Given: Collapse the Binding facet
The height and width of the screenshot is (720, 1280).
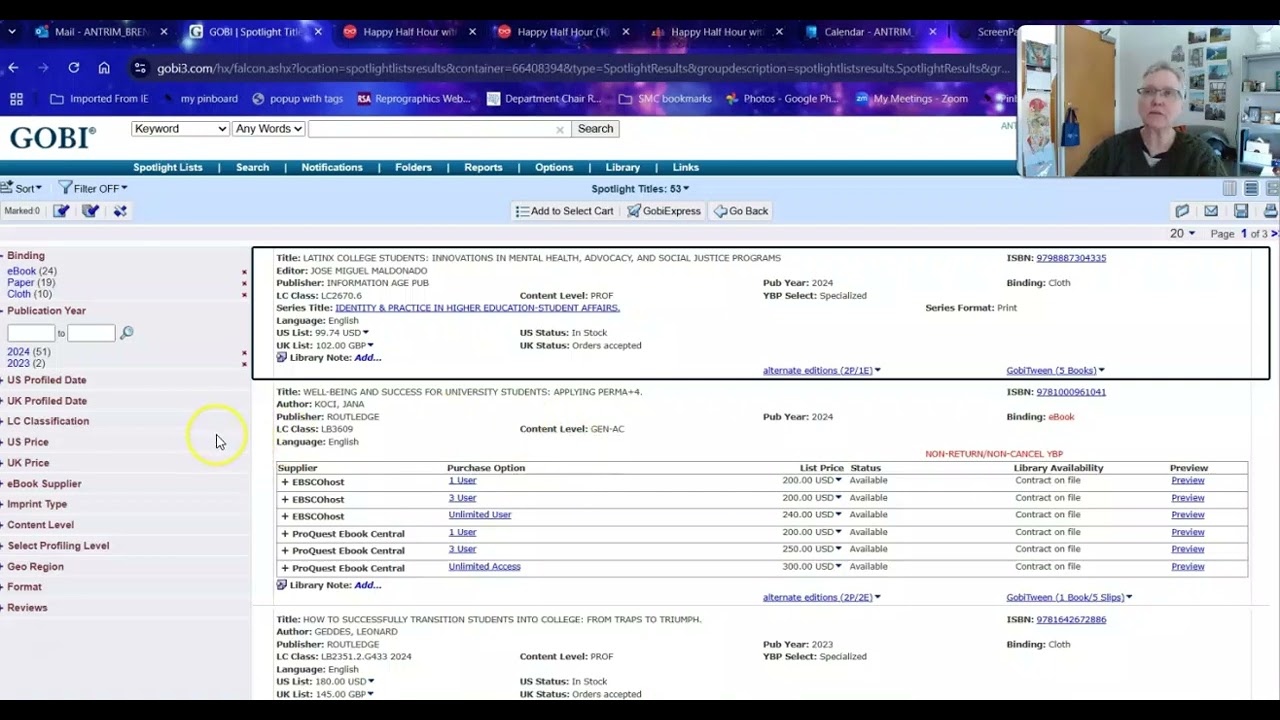Looking at the screenshot, I should (x=25, y=256).
